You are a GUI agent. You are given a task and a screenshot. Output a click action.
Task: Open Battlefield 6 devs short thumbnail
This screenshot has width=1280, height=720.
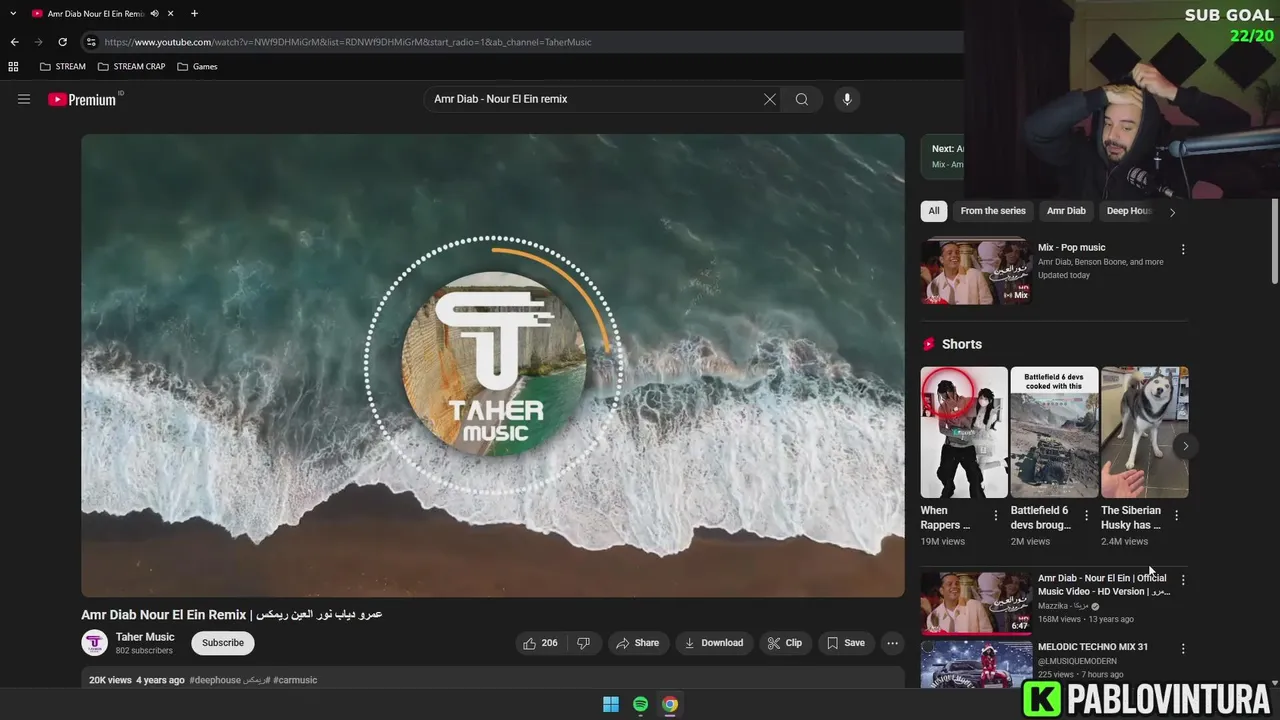(x=1054, y=432)
